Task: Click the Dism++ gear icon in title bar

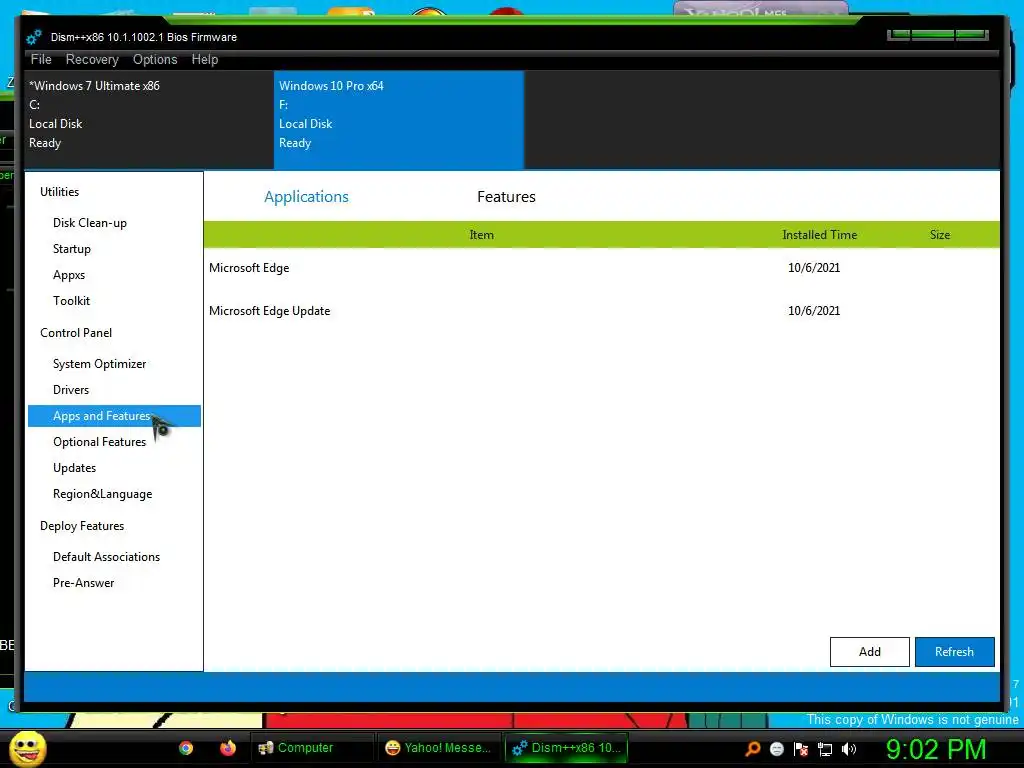Action: click(34, 37)
